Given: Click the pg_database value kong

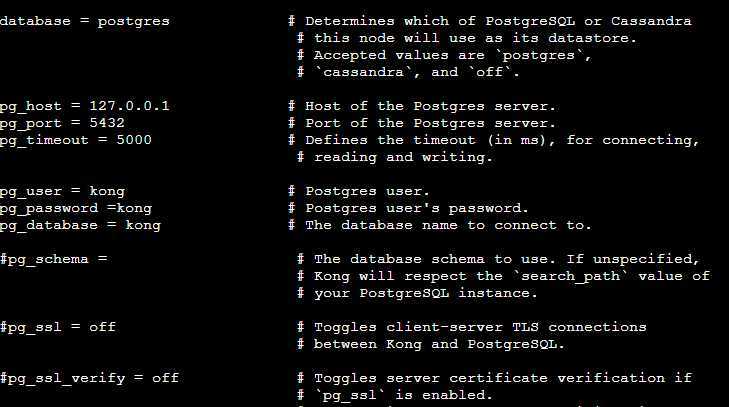Looking at the screenshot, I should pos(143,226).
